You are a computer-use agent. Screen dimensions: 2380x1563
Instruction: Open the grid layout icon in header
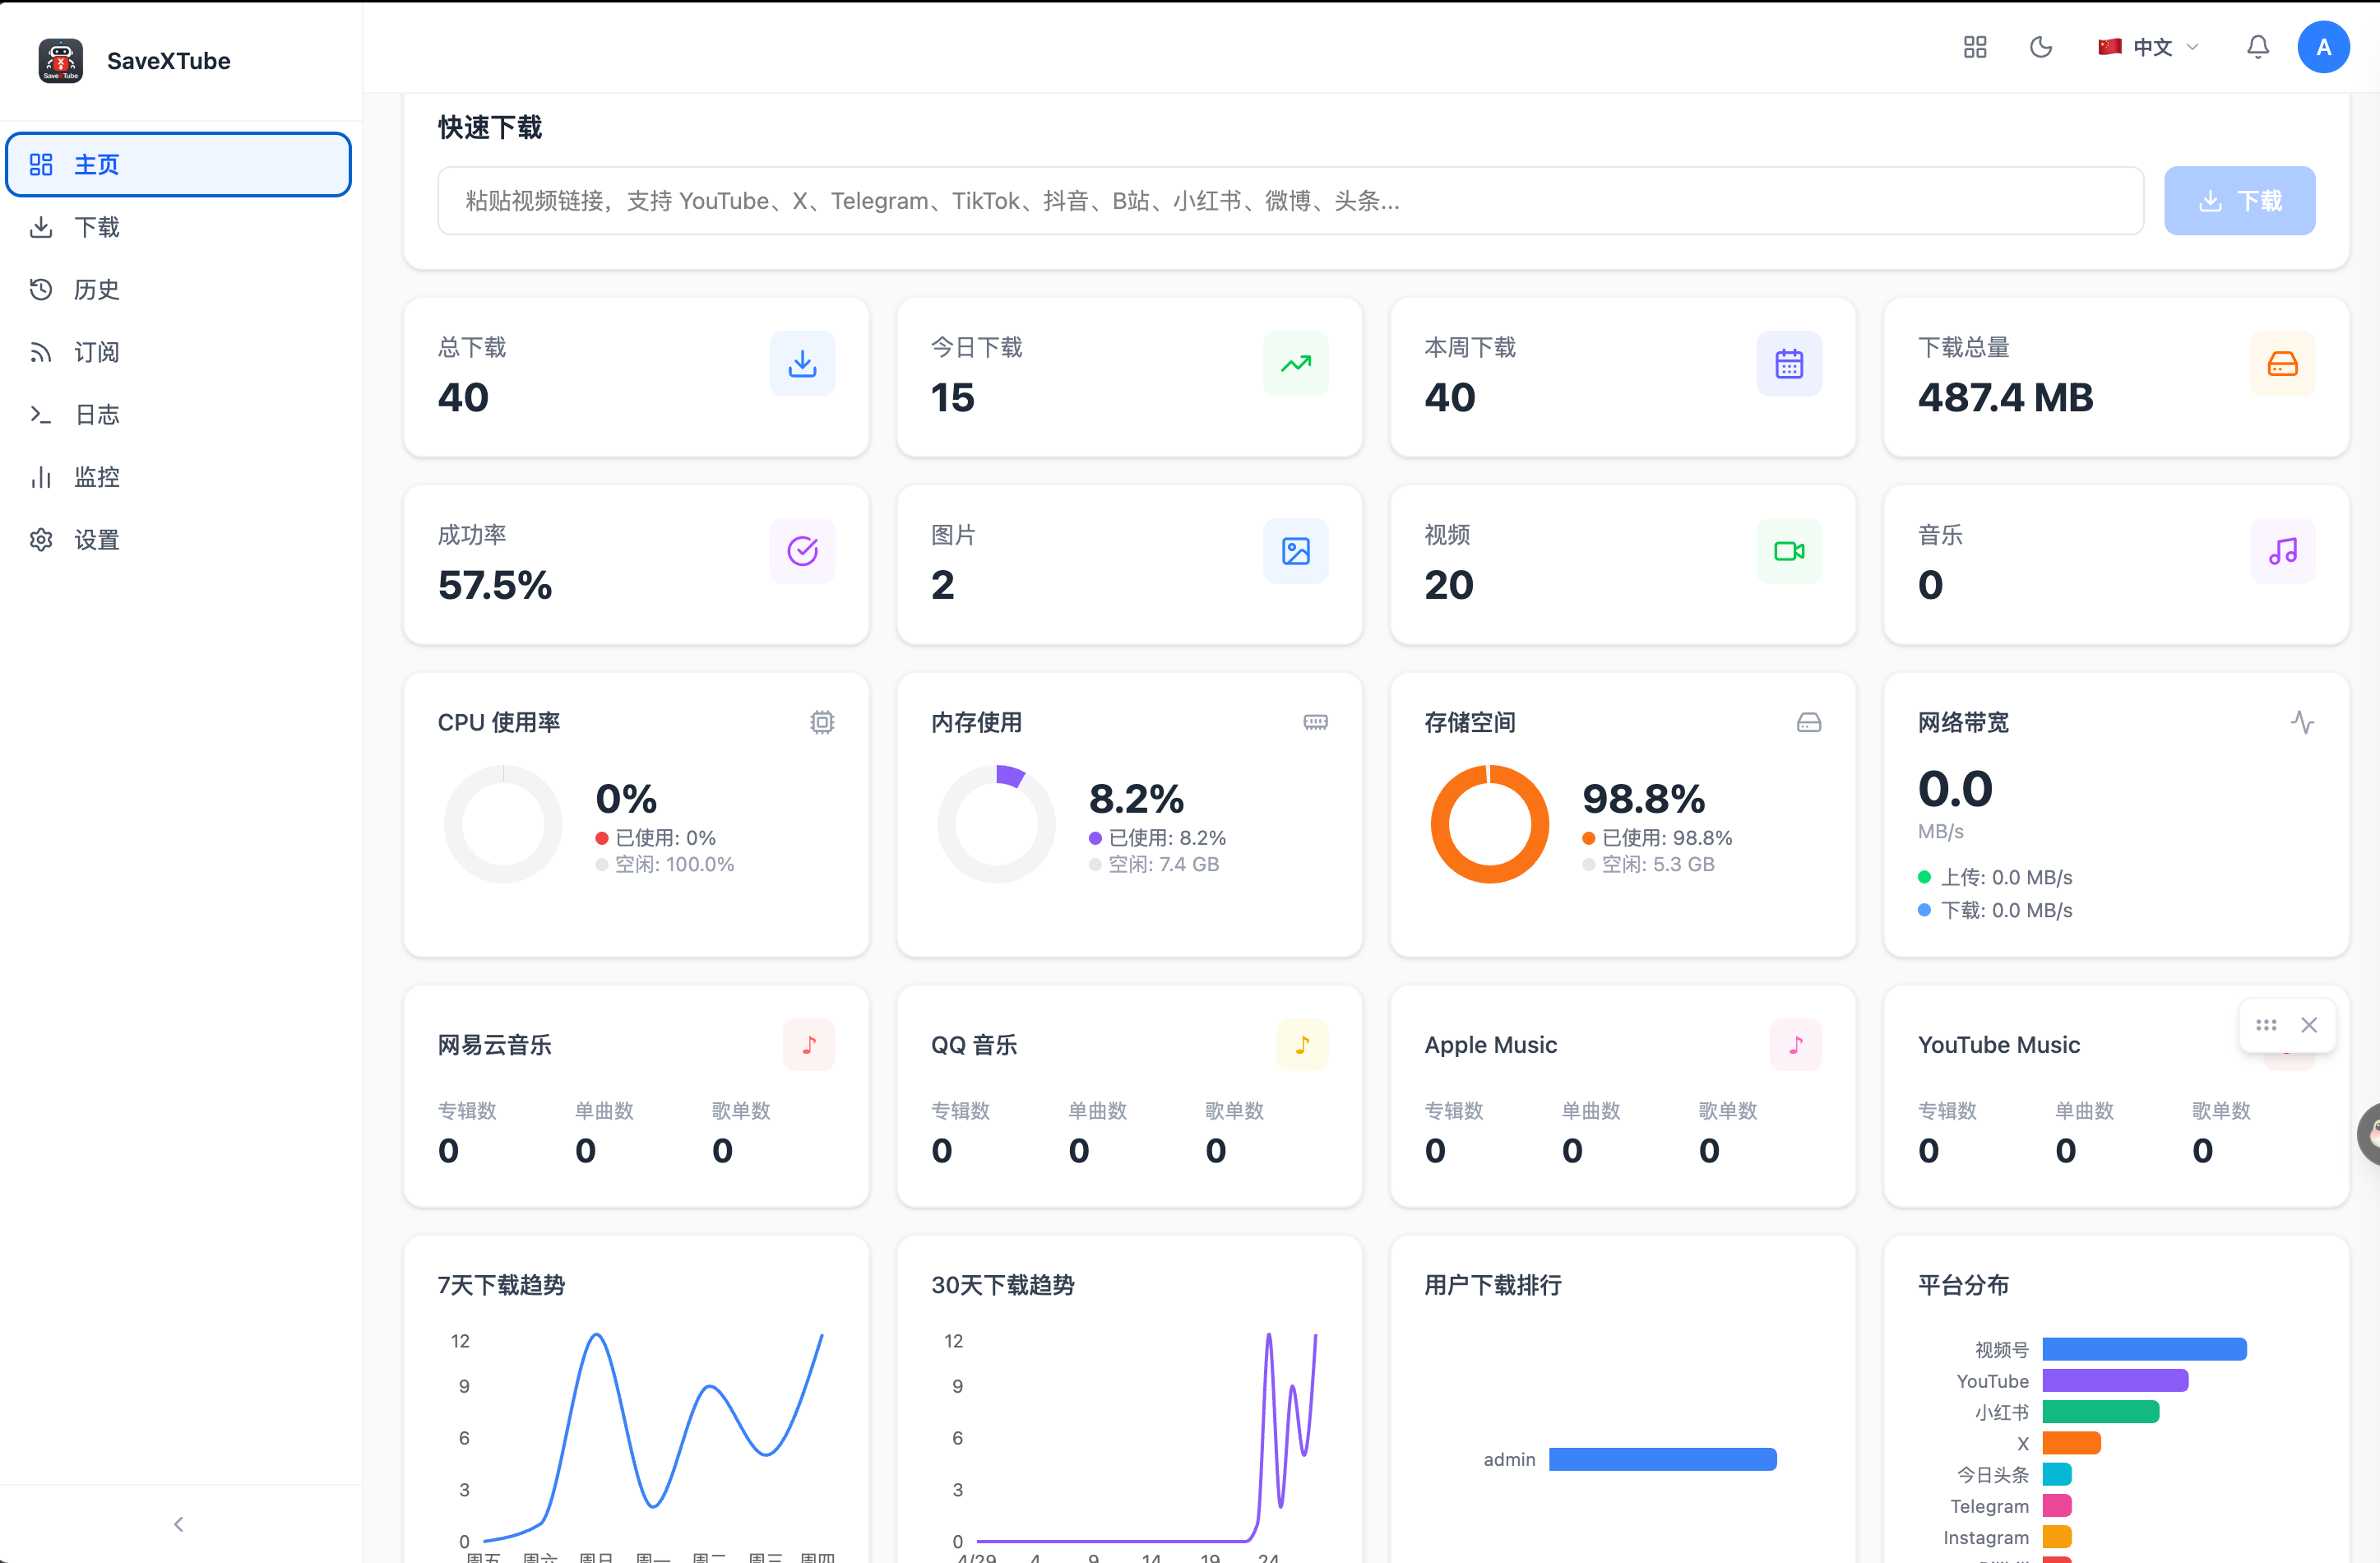[1975, 47]
